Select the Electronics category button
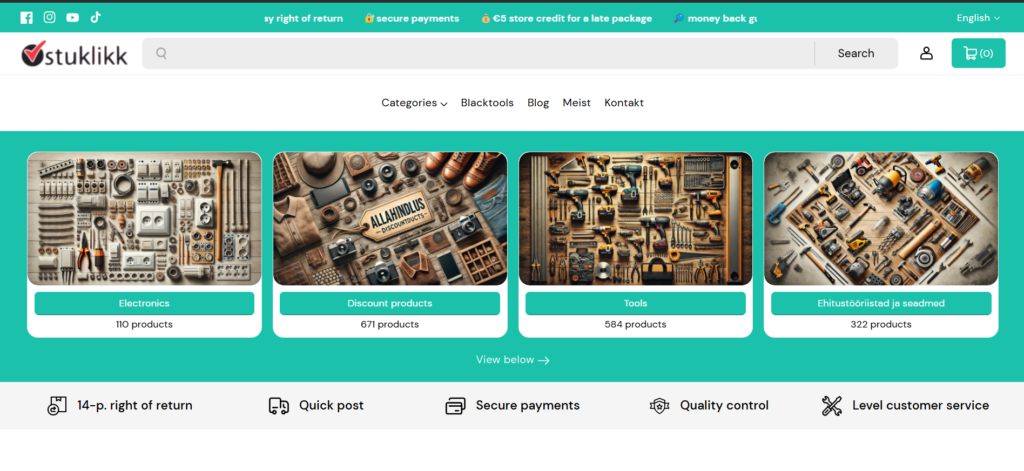Viewport: 1024px width, 471px height. click(144, 304)
